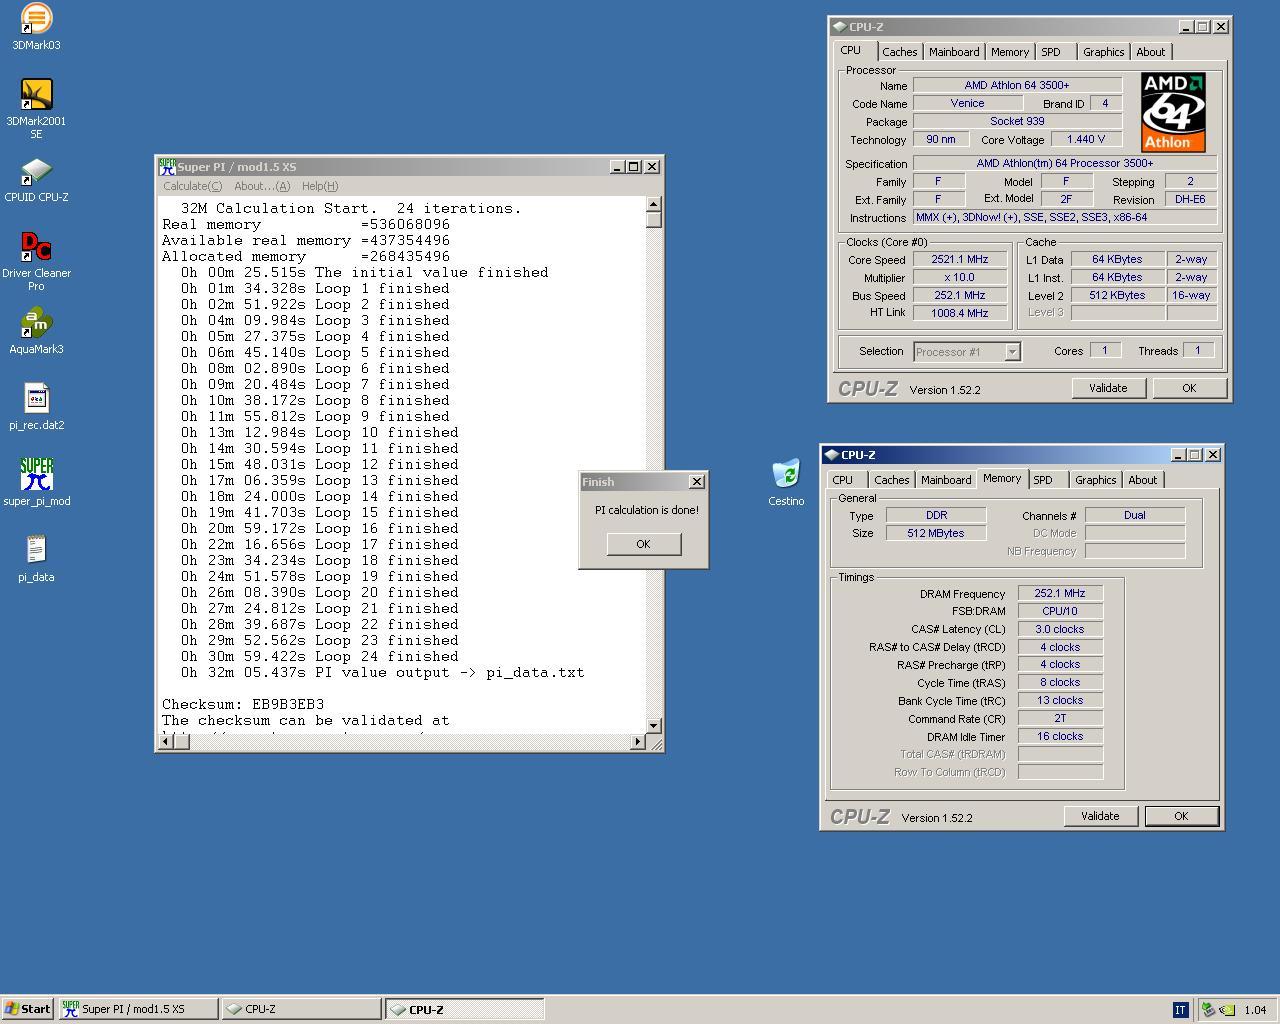Click the Loop 24 finished line

tap(320, 656)
